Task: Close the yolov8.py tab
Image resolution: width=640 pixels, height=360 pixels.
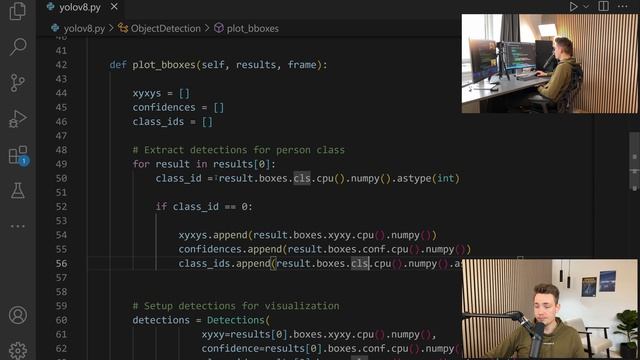Action: tap(114, 7)
